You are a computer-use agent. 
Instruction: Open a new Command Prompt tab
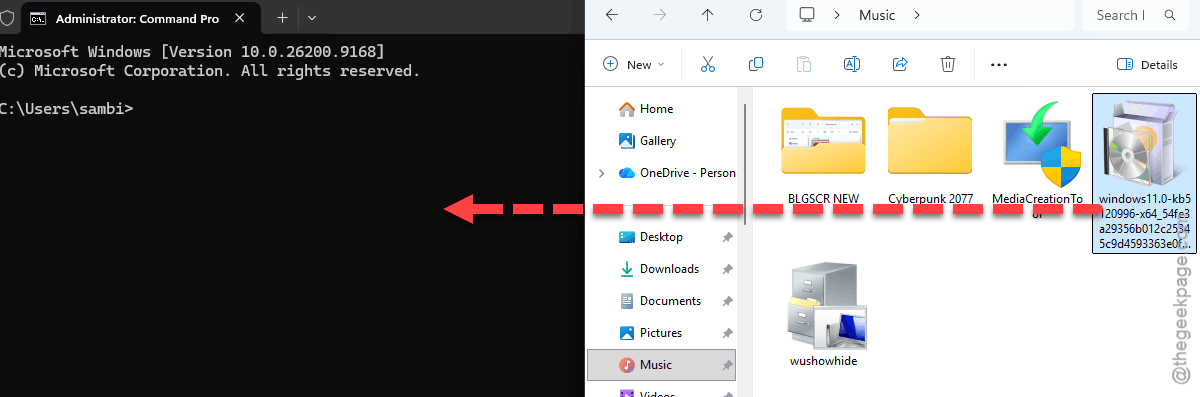282,18
